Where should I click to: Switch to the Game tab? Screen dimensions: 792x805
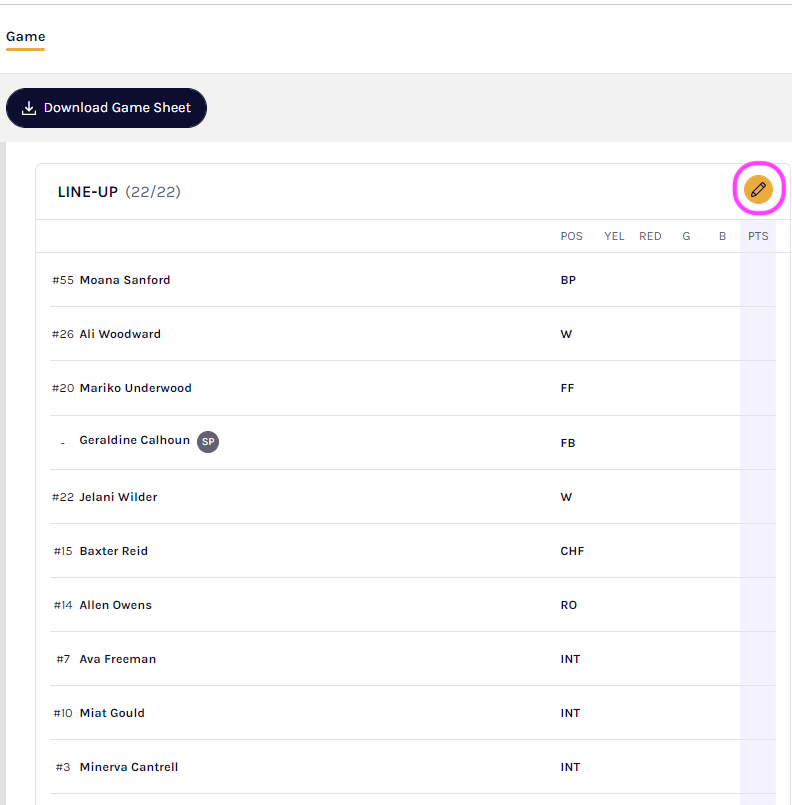click(25, 37)
